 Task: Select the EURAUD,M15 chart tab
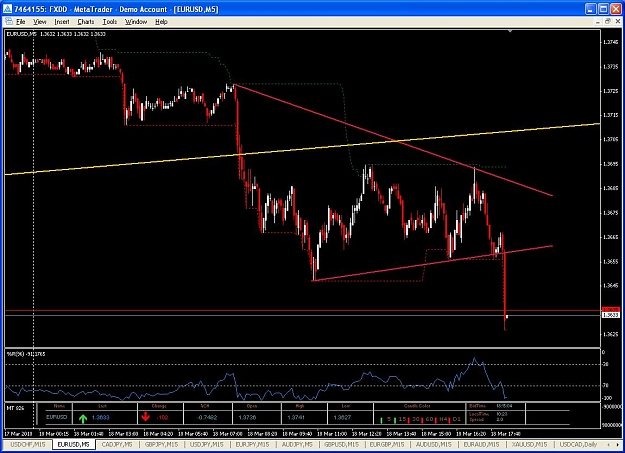pos(481,444)
